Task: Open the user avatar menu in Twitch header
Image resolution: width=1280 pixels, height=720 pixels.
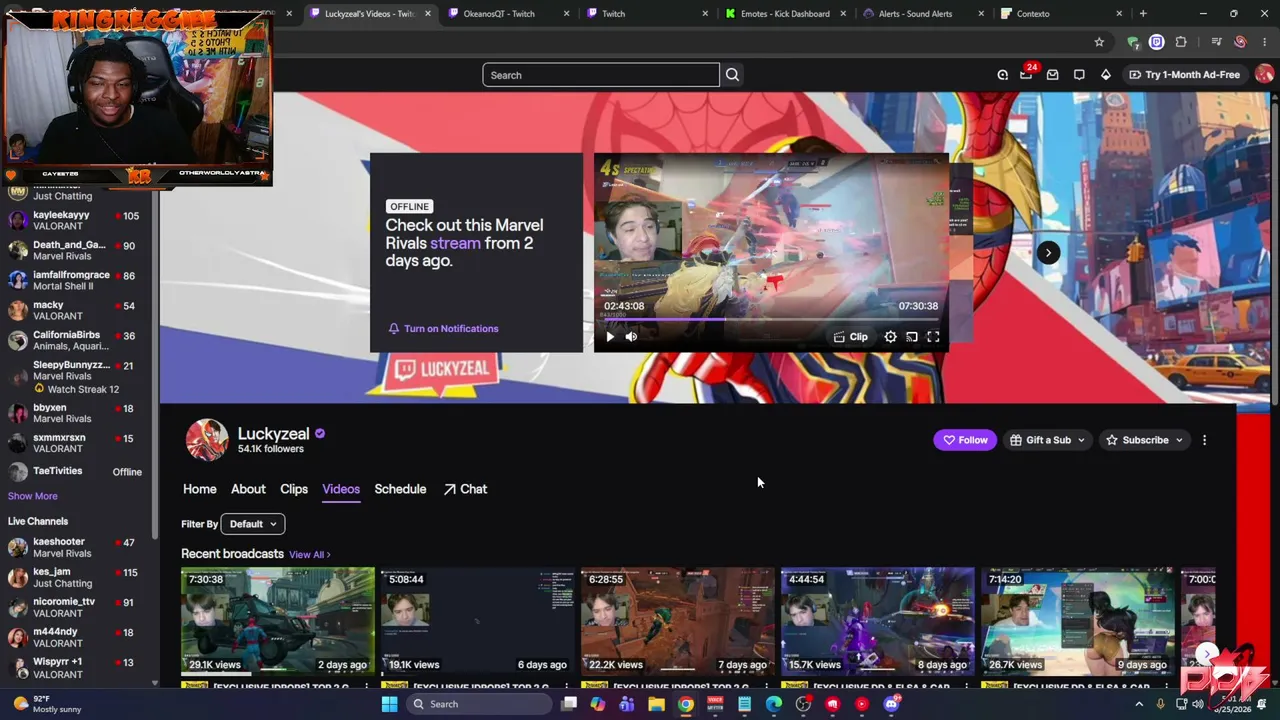Action: coord(1264,75)
